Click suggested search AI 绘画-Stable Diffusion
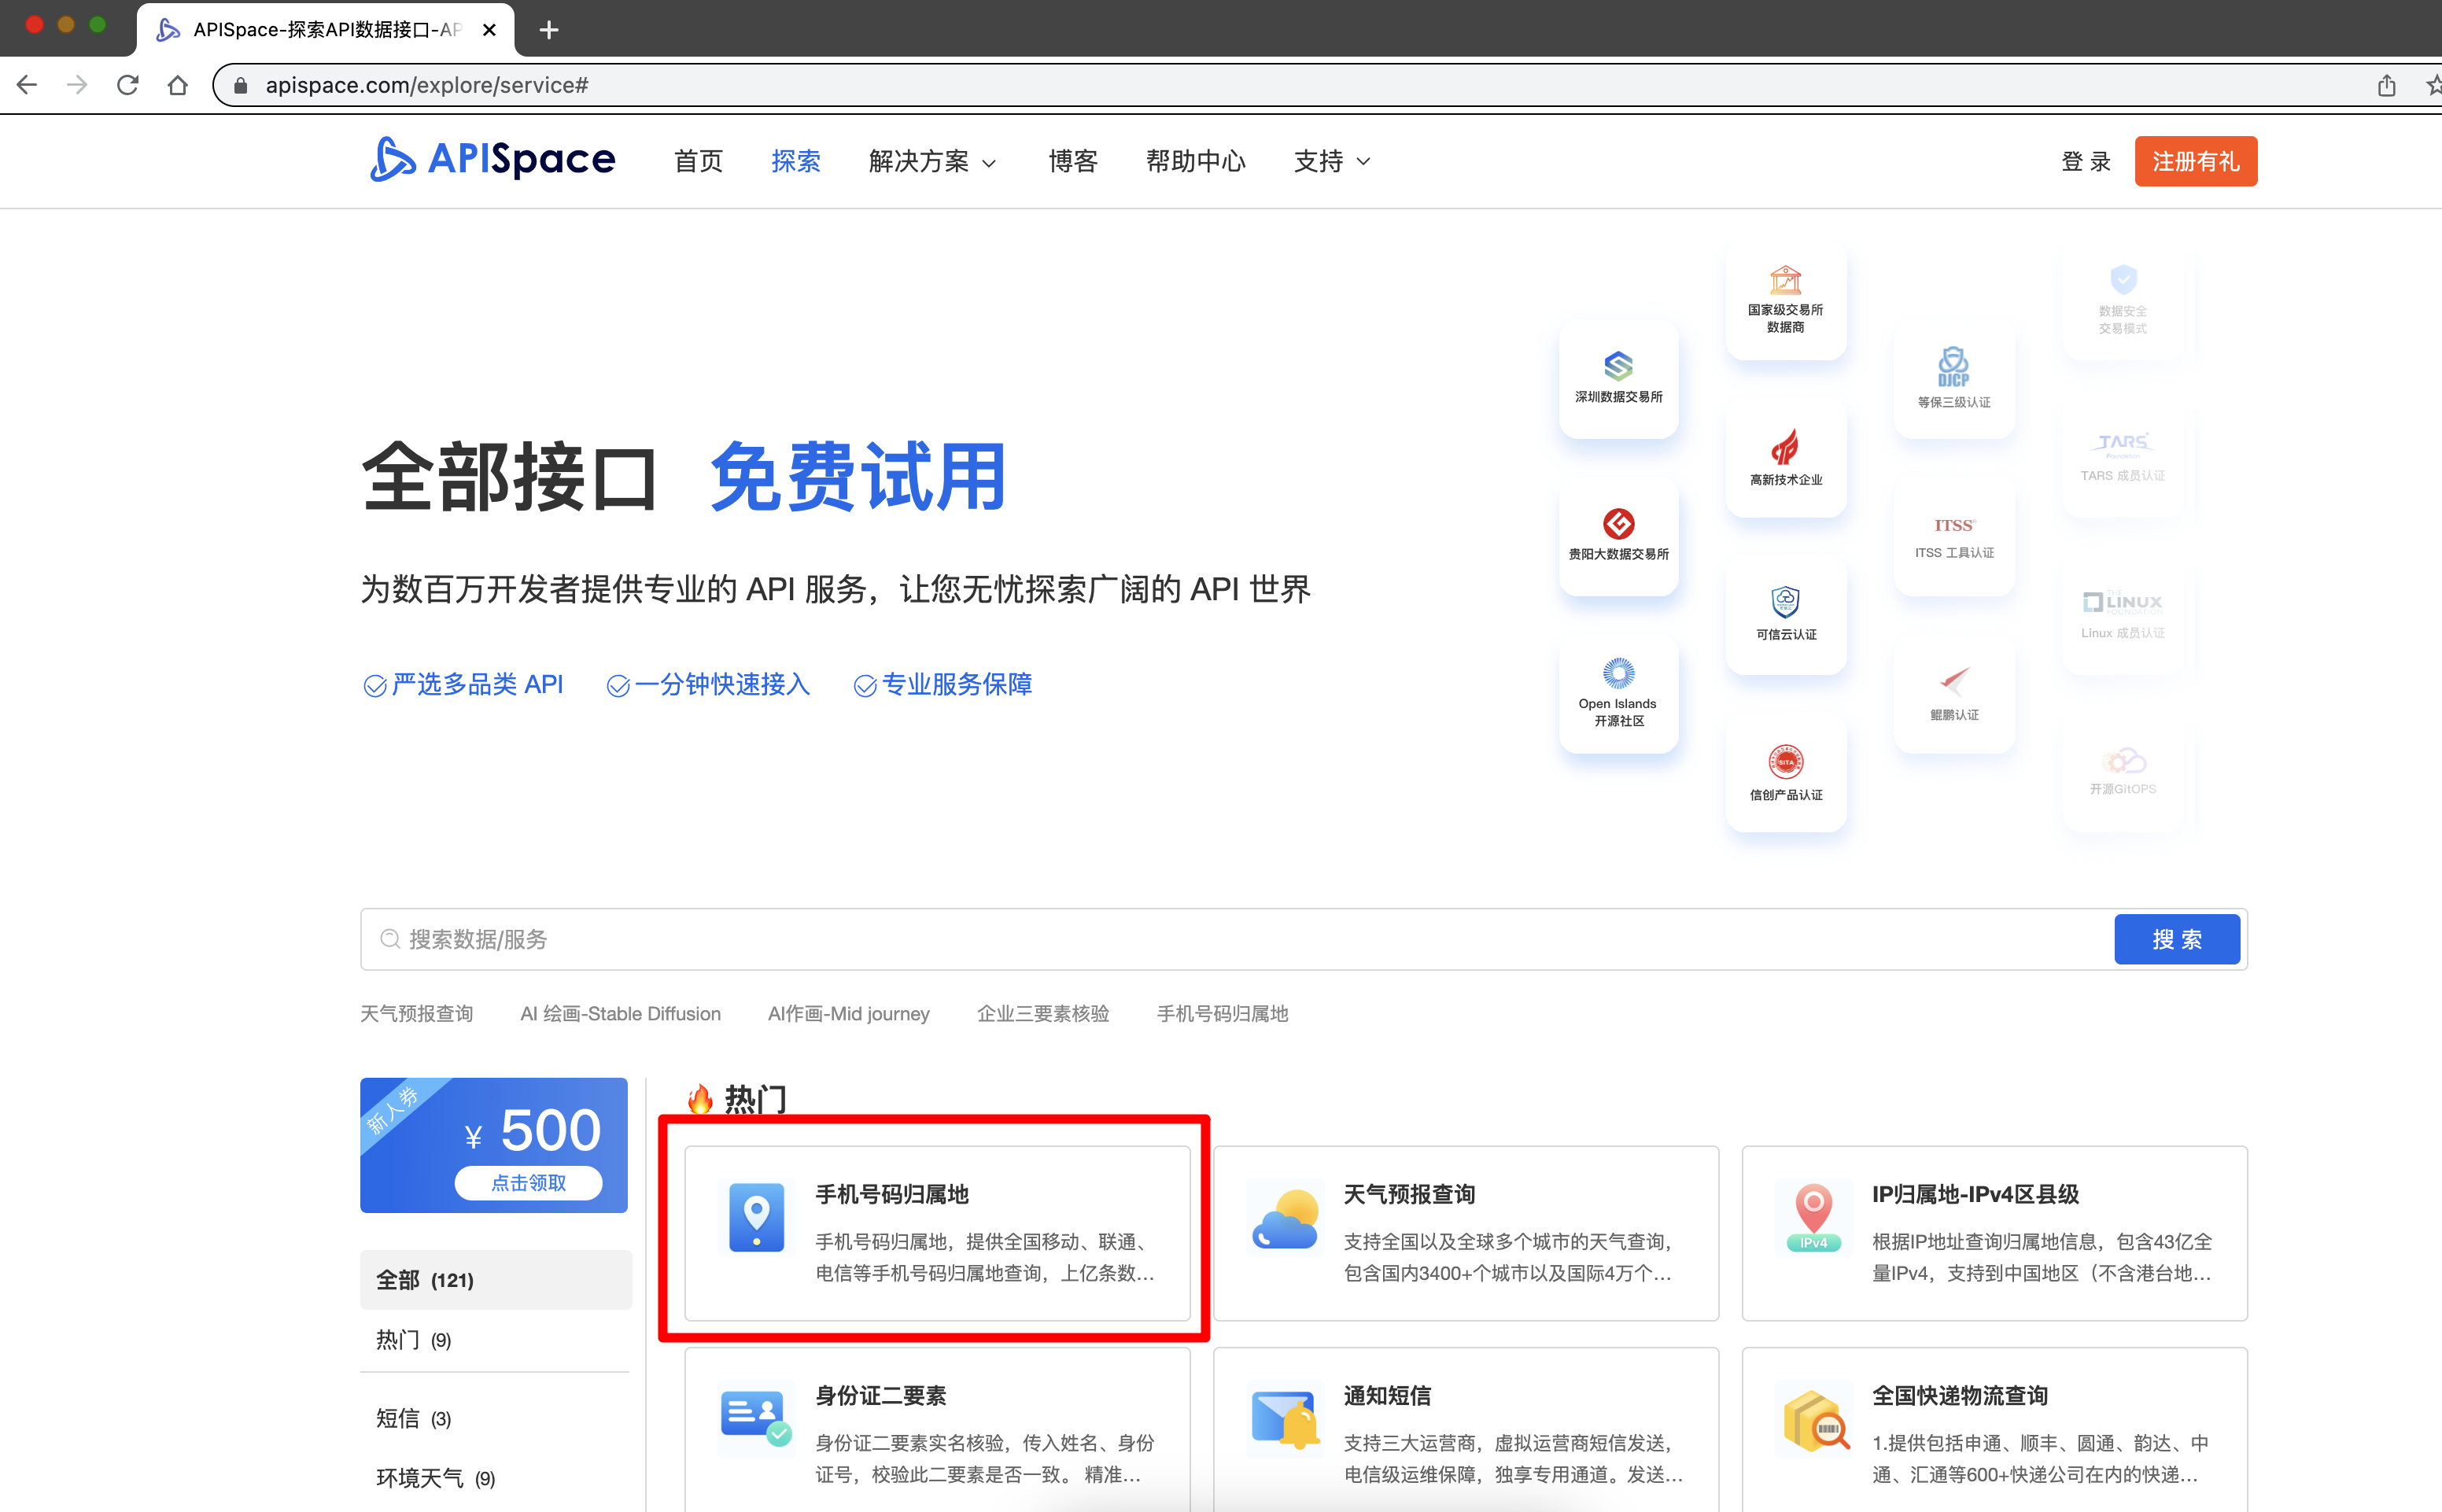Image resolution: width=2442 pixels, height=1512 pixels. [620, 1014]
